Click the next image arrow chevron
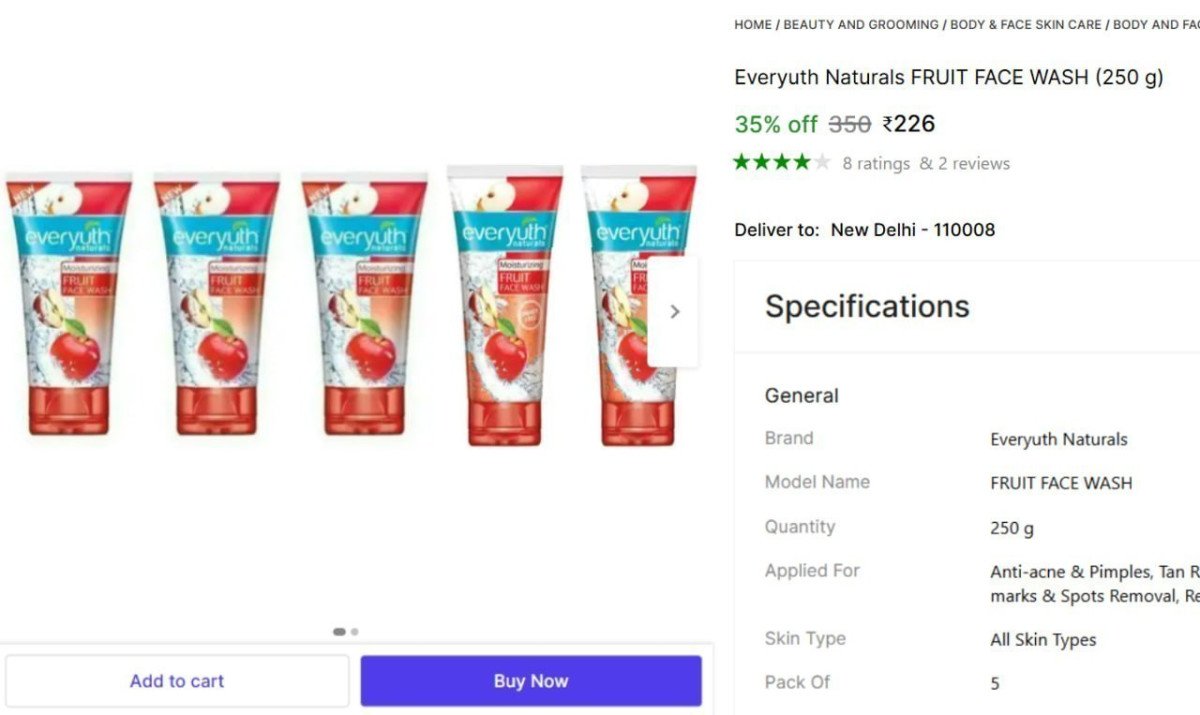The width and height of the screenshot is (1200, 715). click(674, 311)
